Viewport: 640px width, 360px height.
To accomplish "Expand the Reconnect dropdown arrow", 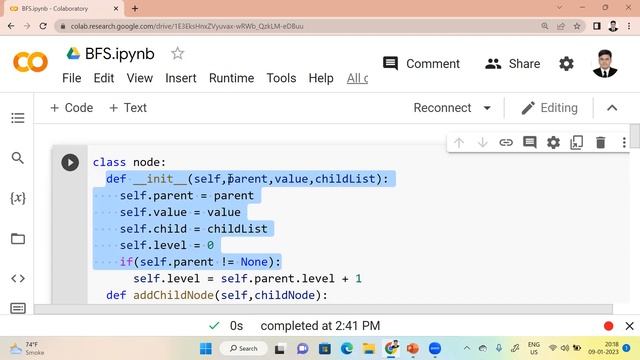I will coord(487,108).
